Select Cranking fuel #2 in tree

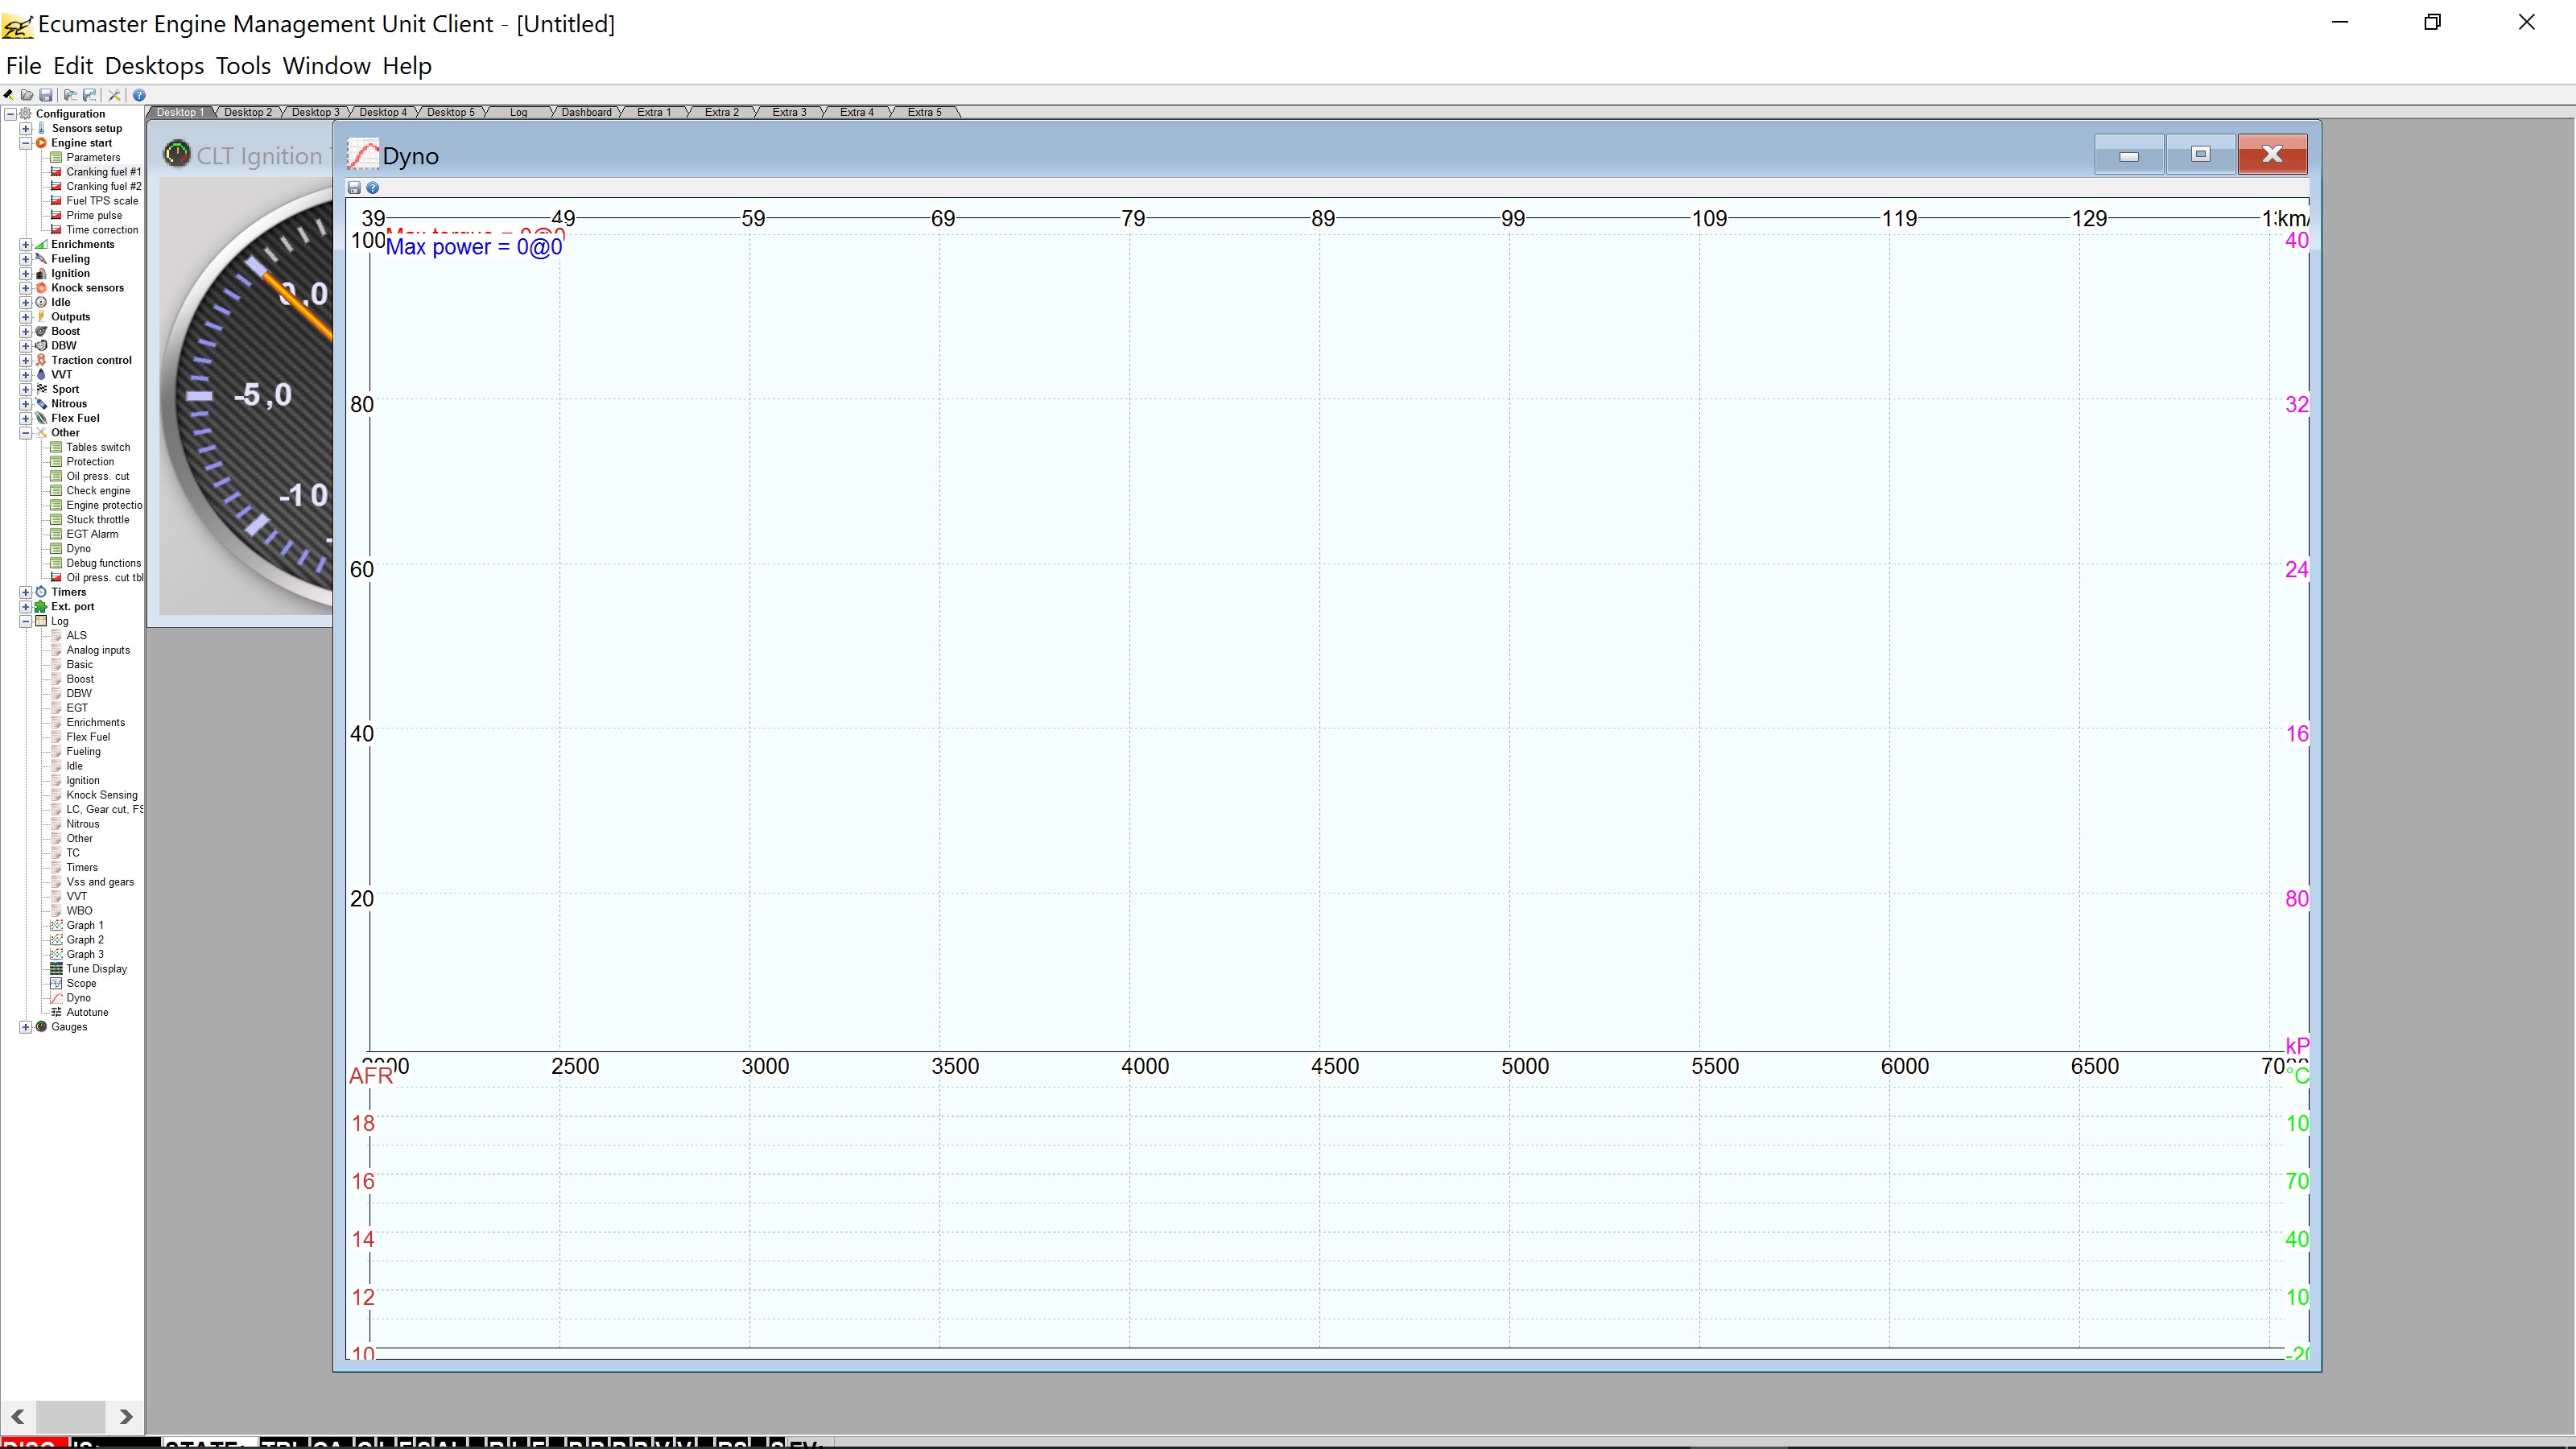tap(103, 187)
